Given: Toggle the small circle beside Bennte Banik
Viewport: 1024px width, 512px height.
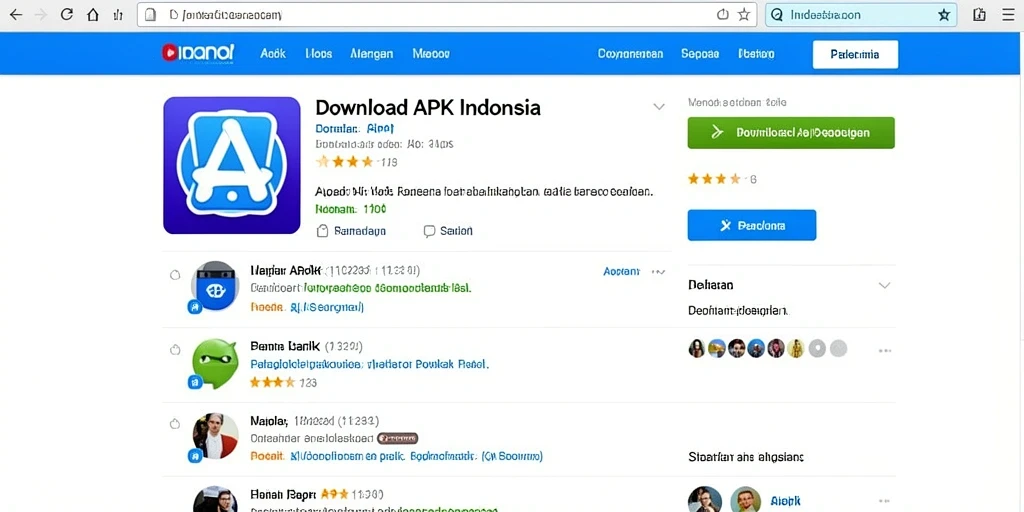Looking at the screenshot, I should coord(175,350).
